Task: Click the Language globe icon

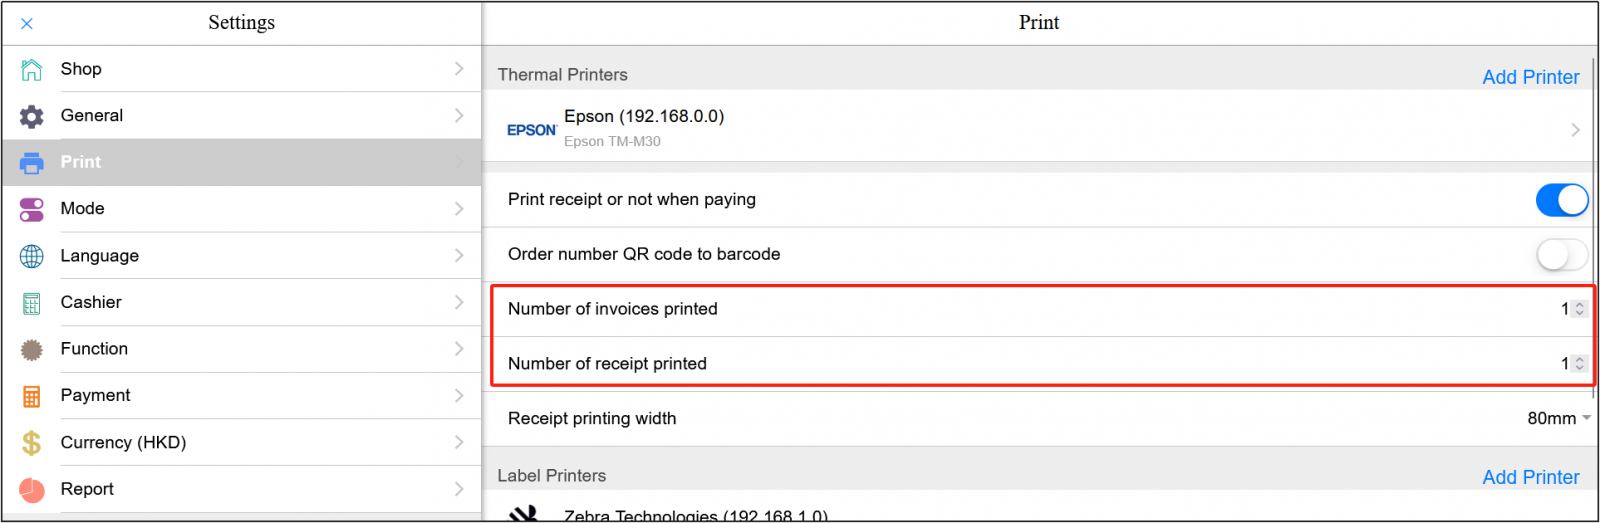Action: 32,256
